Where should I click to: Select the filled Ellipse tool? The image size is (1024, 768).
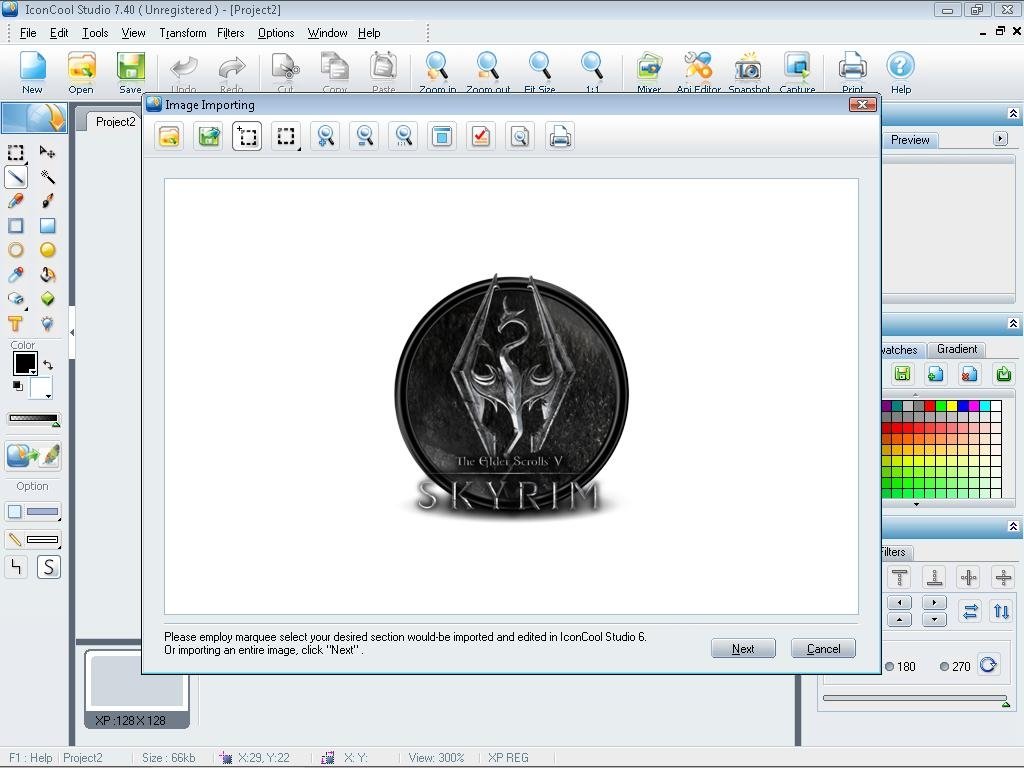pos(47,250)
